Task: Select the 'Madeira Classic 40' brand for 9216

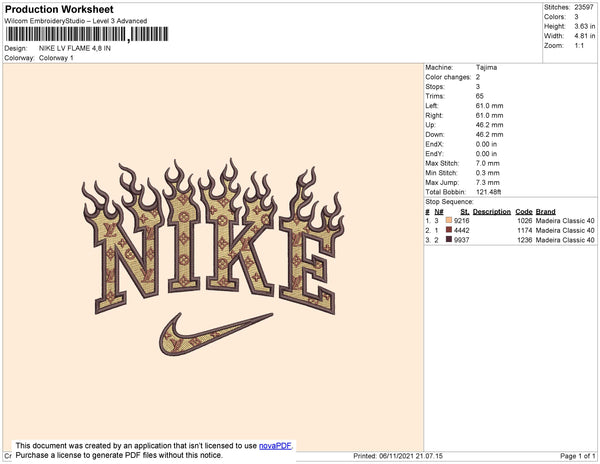Action: (x=565, y=221)
